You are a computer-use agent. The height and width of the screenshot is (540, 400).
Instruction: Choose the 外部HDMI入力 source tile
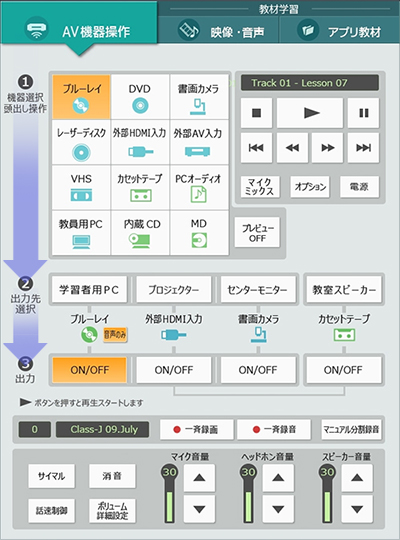[140, 142]
